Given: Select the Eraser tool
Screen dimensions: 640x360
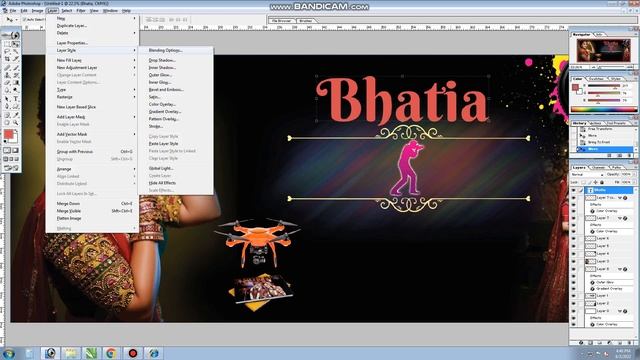Looking at the screenshot, I should tap(7, 82).
